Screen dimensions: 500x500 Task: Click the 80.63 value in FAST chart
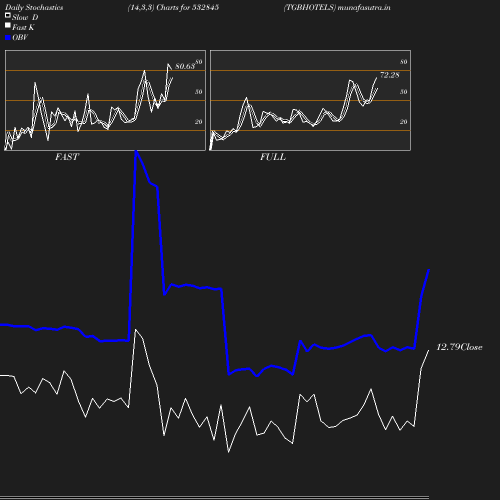(185, 66)
